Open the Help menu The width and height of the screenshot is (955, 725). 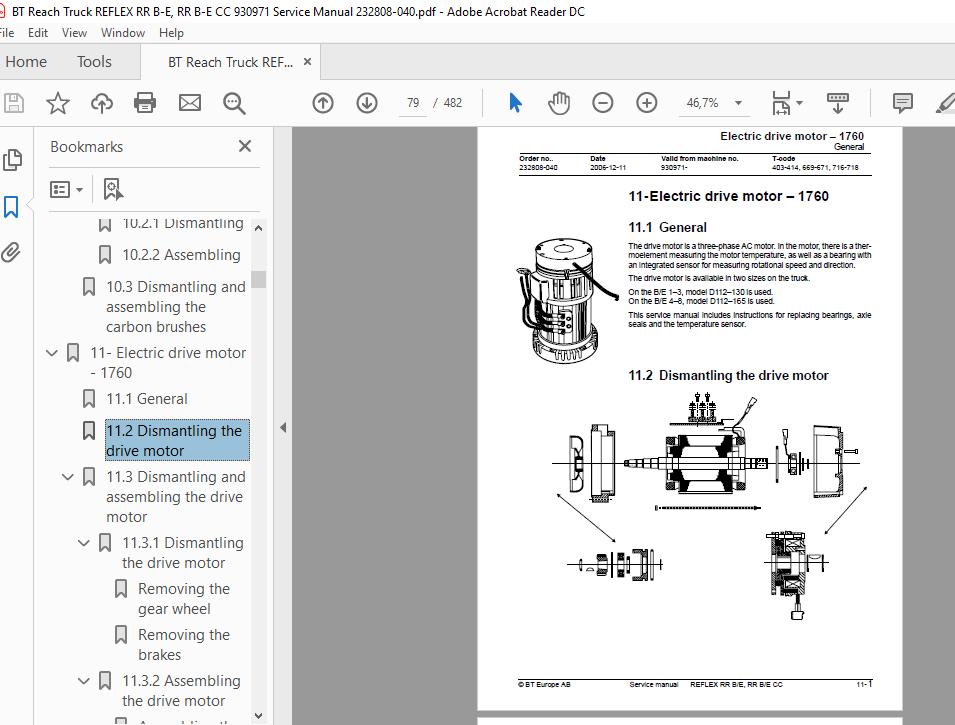[x=171, y=33]
